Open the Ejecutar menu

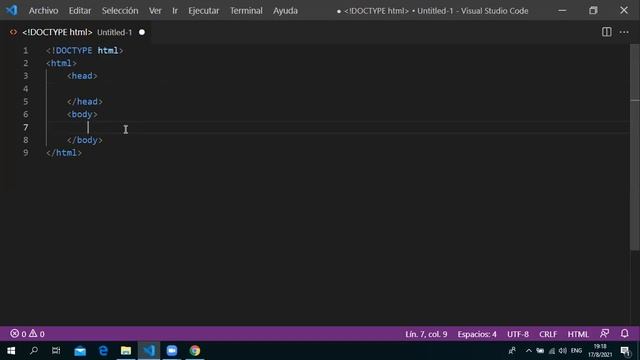(x=203, y=11)
